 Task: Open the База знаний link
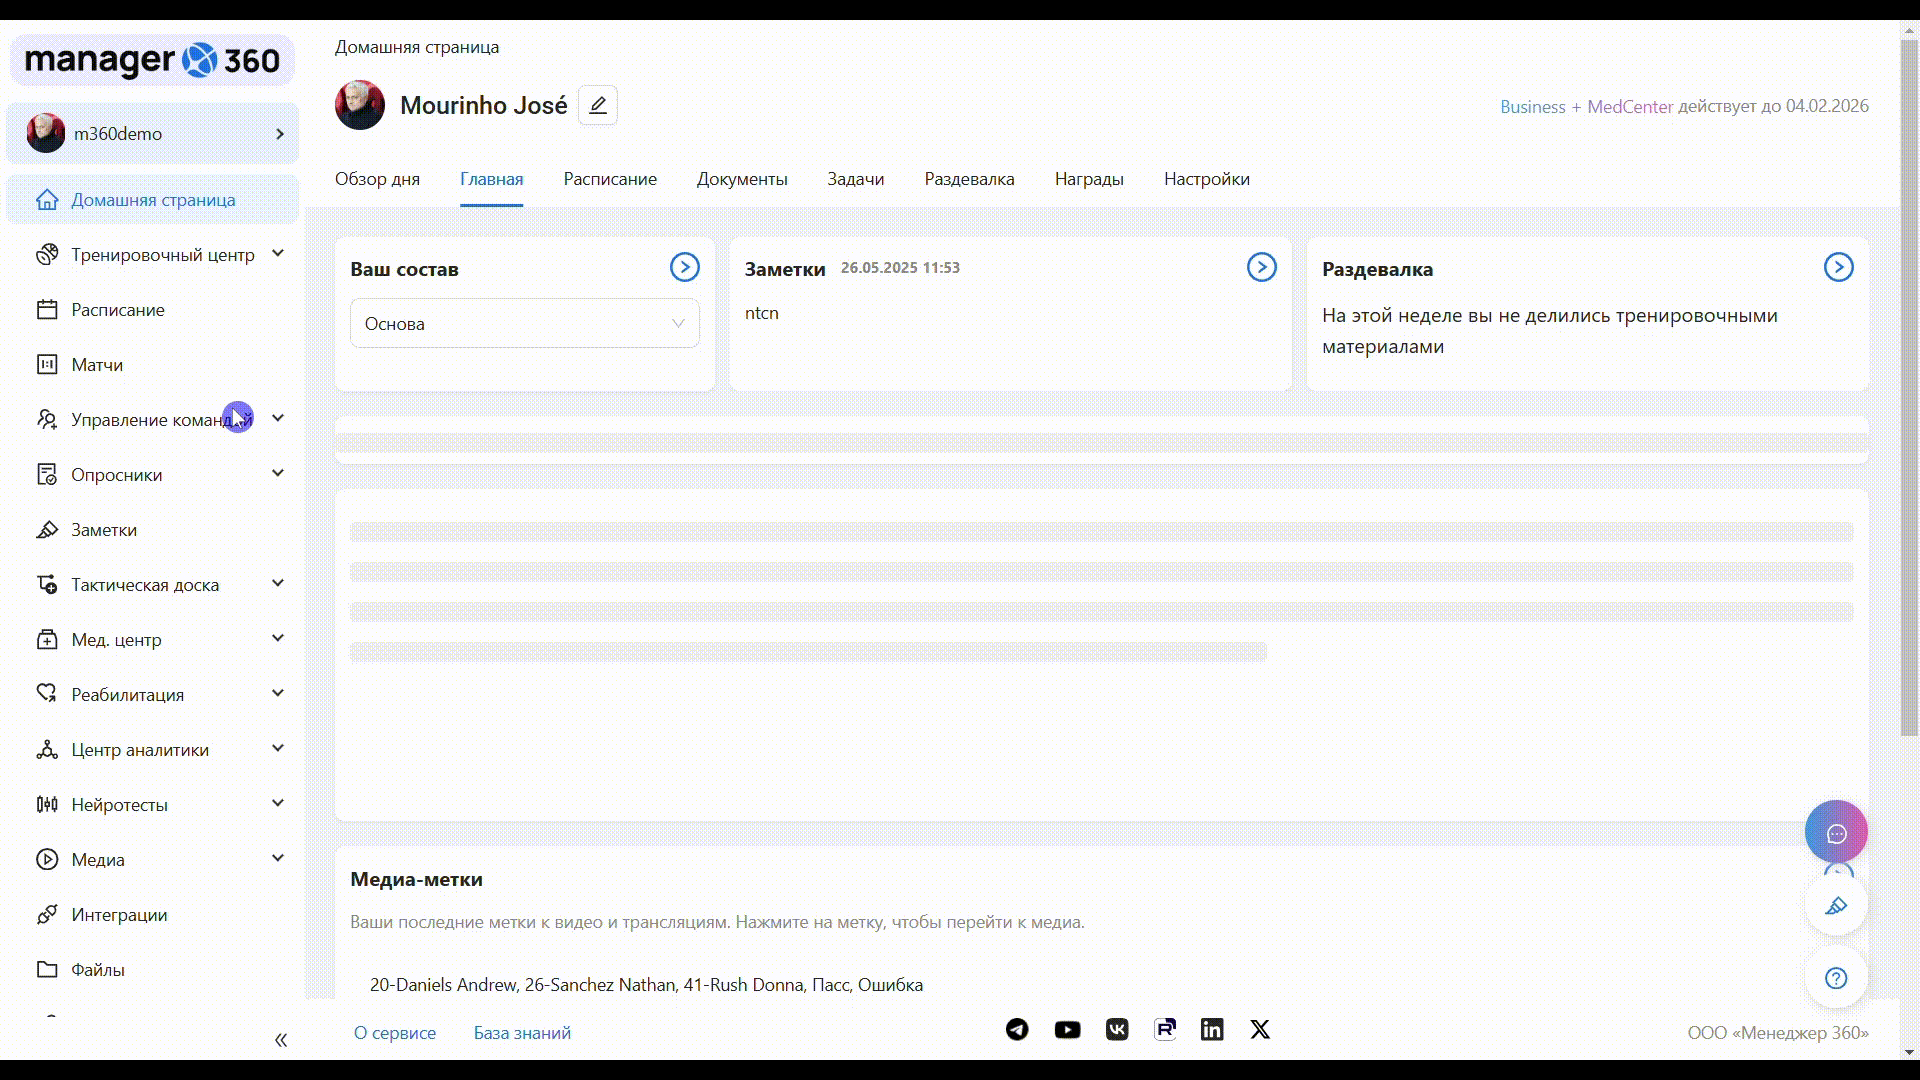coord(522,1033)
